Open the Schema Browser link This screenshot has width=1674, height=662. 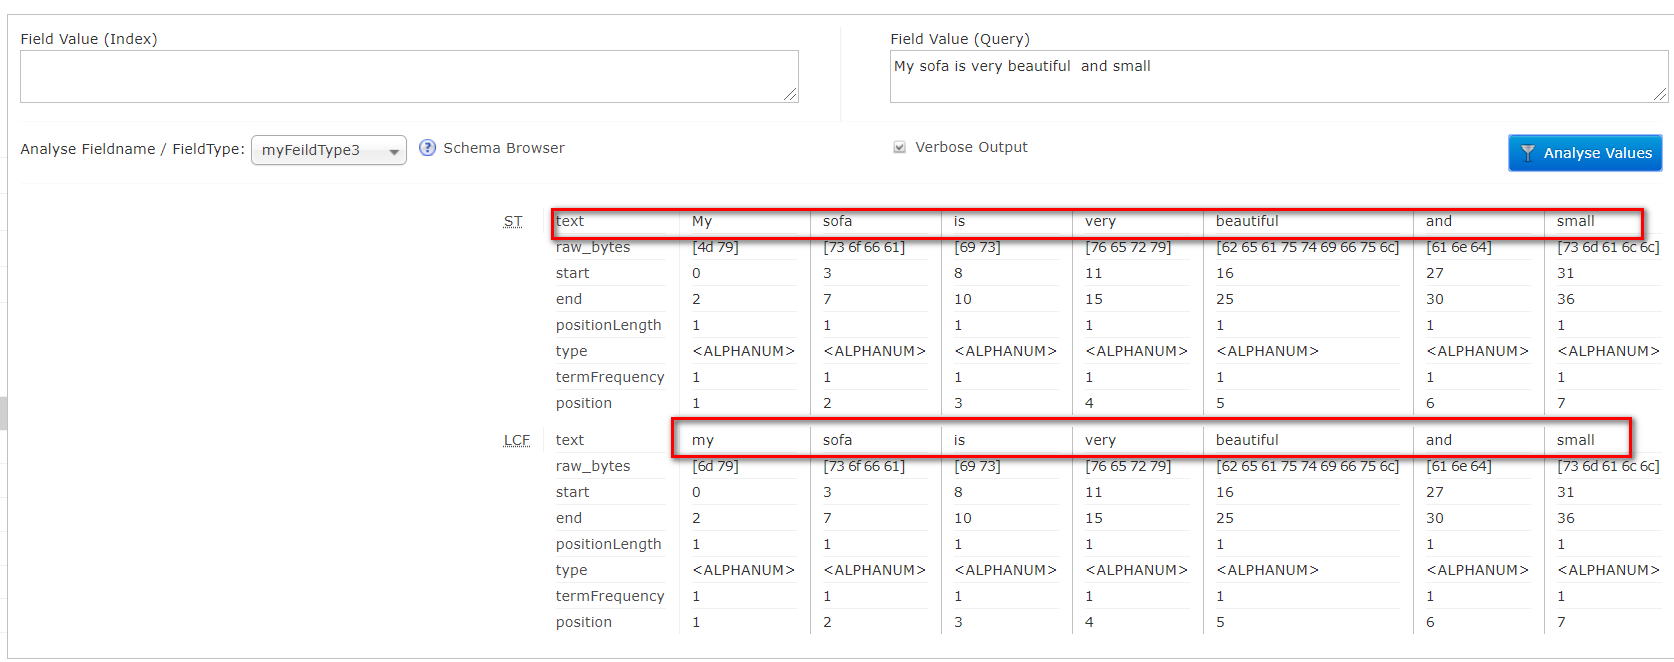point(503,148)
